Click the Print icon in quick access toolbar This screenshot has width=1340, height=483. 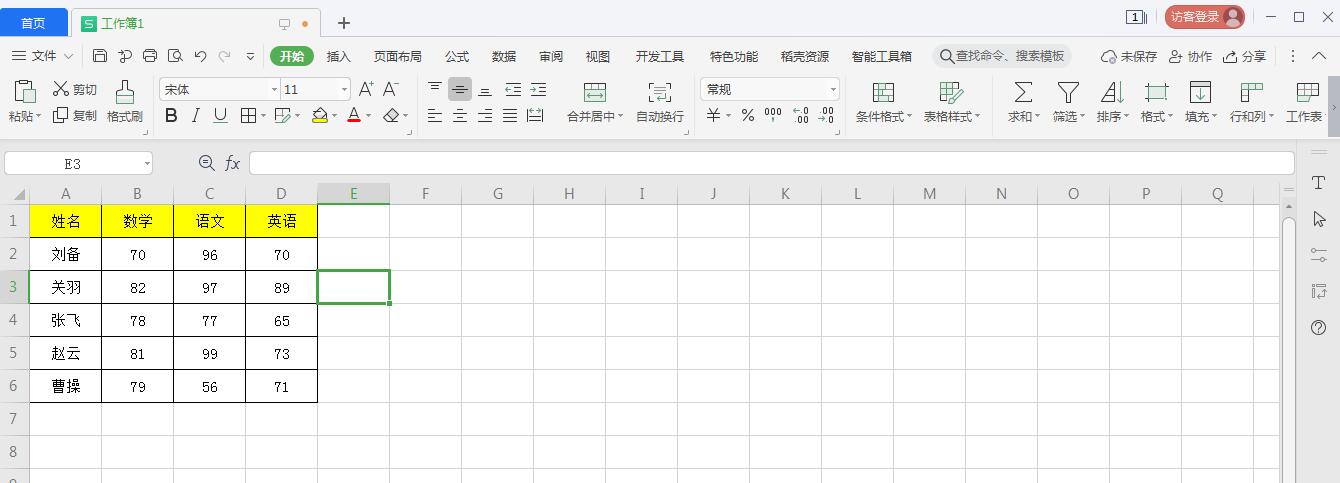(150, 56)
